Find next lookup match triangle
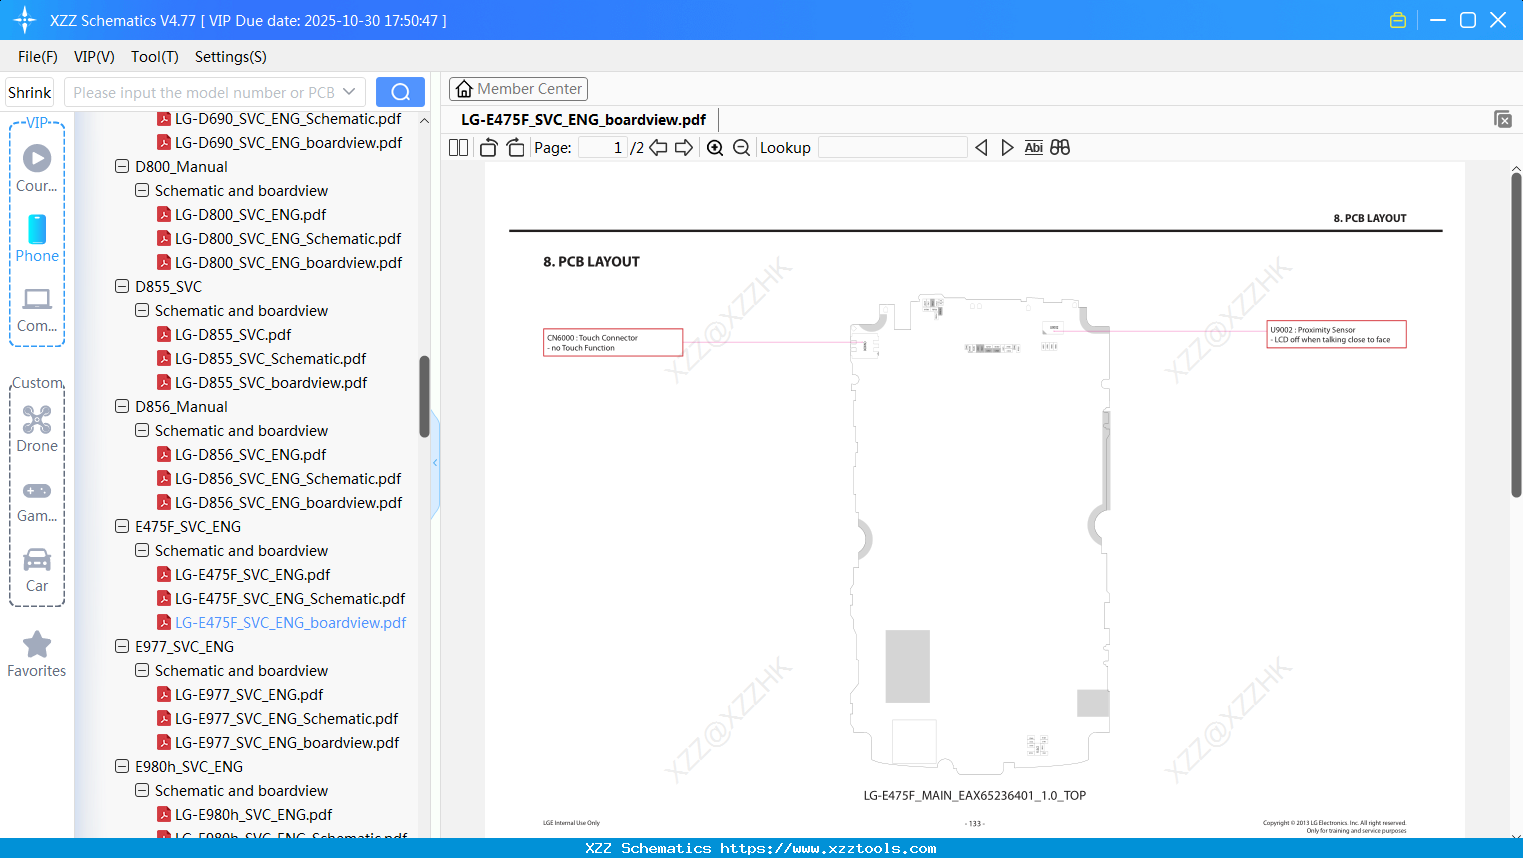The height and width of the screenshot is (858, 1523). point(1007,148)
